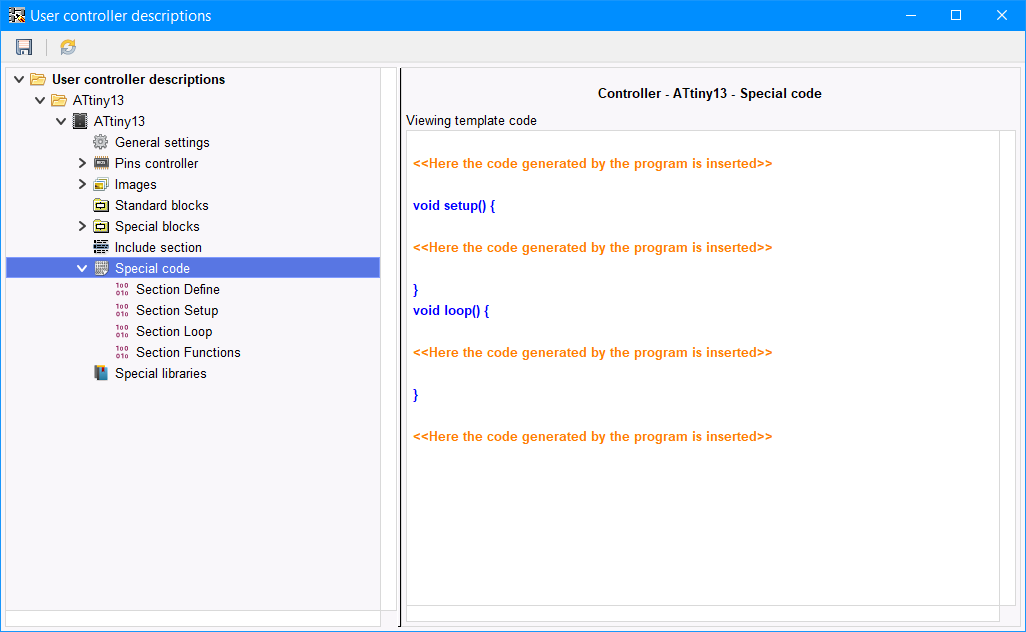
Task: Expand the Images node
Action: click(x=82, y=184)
